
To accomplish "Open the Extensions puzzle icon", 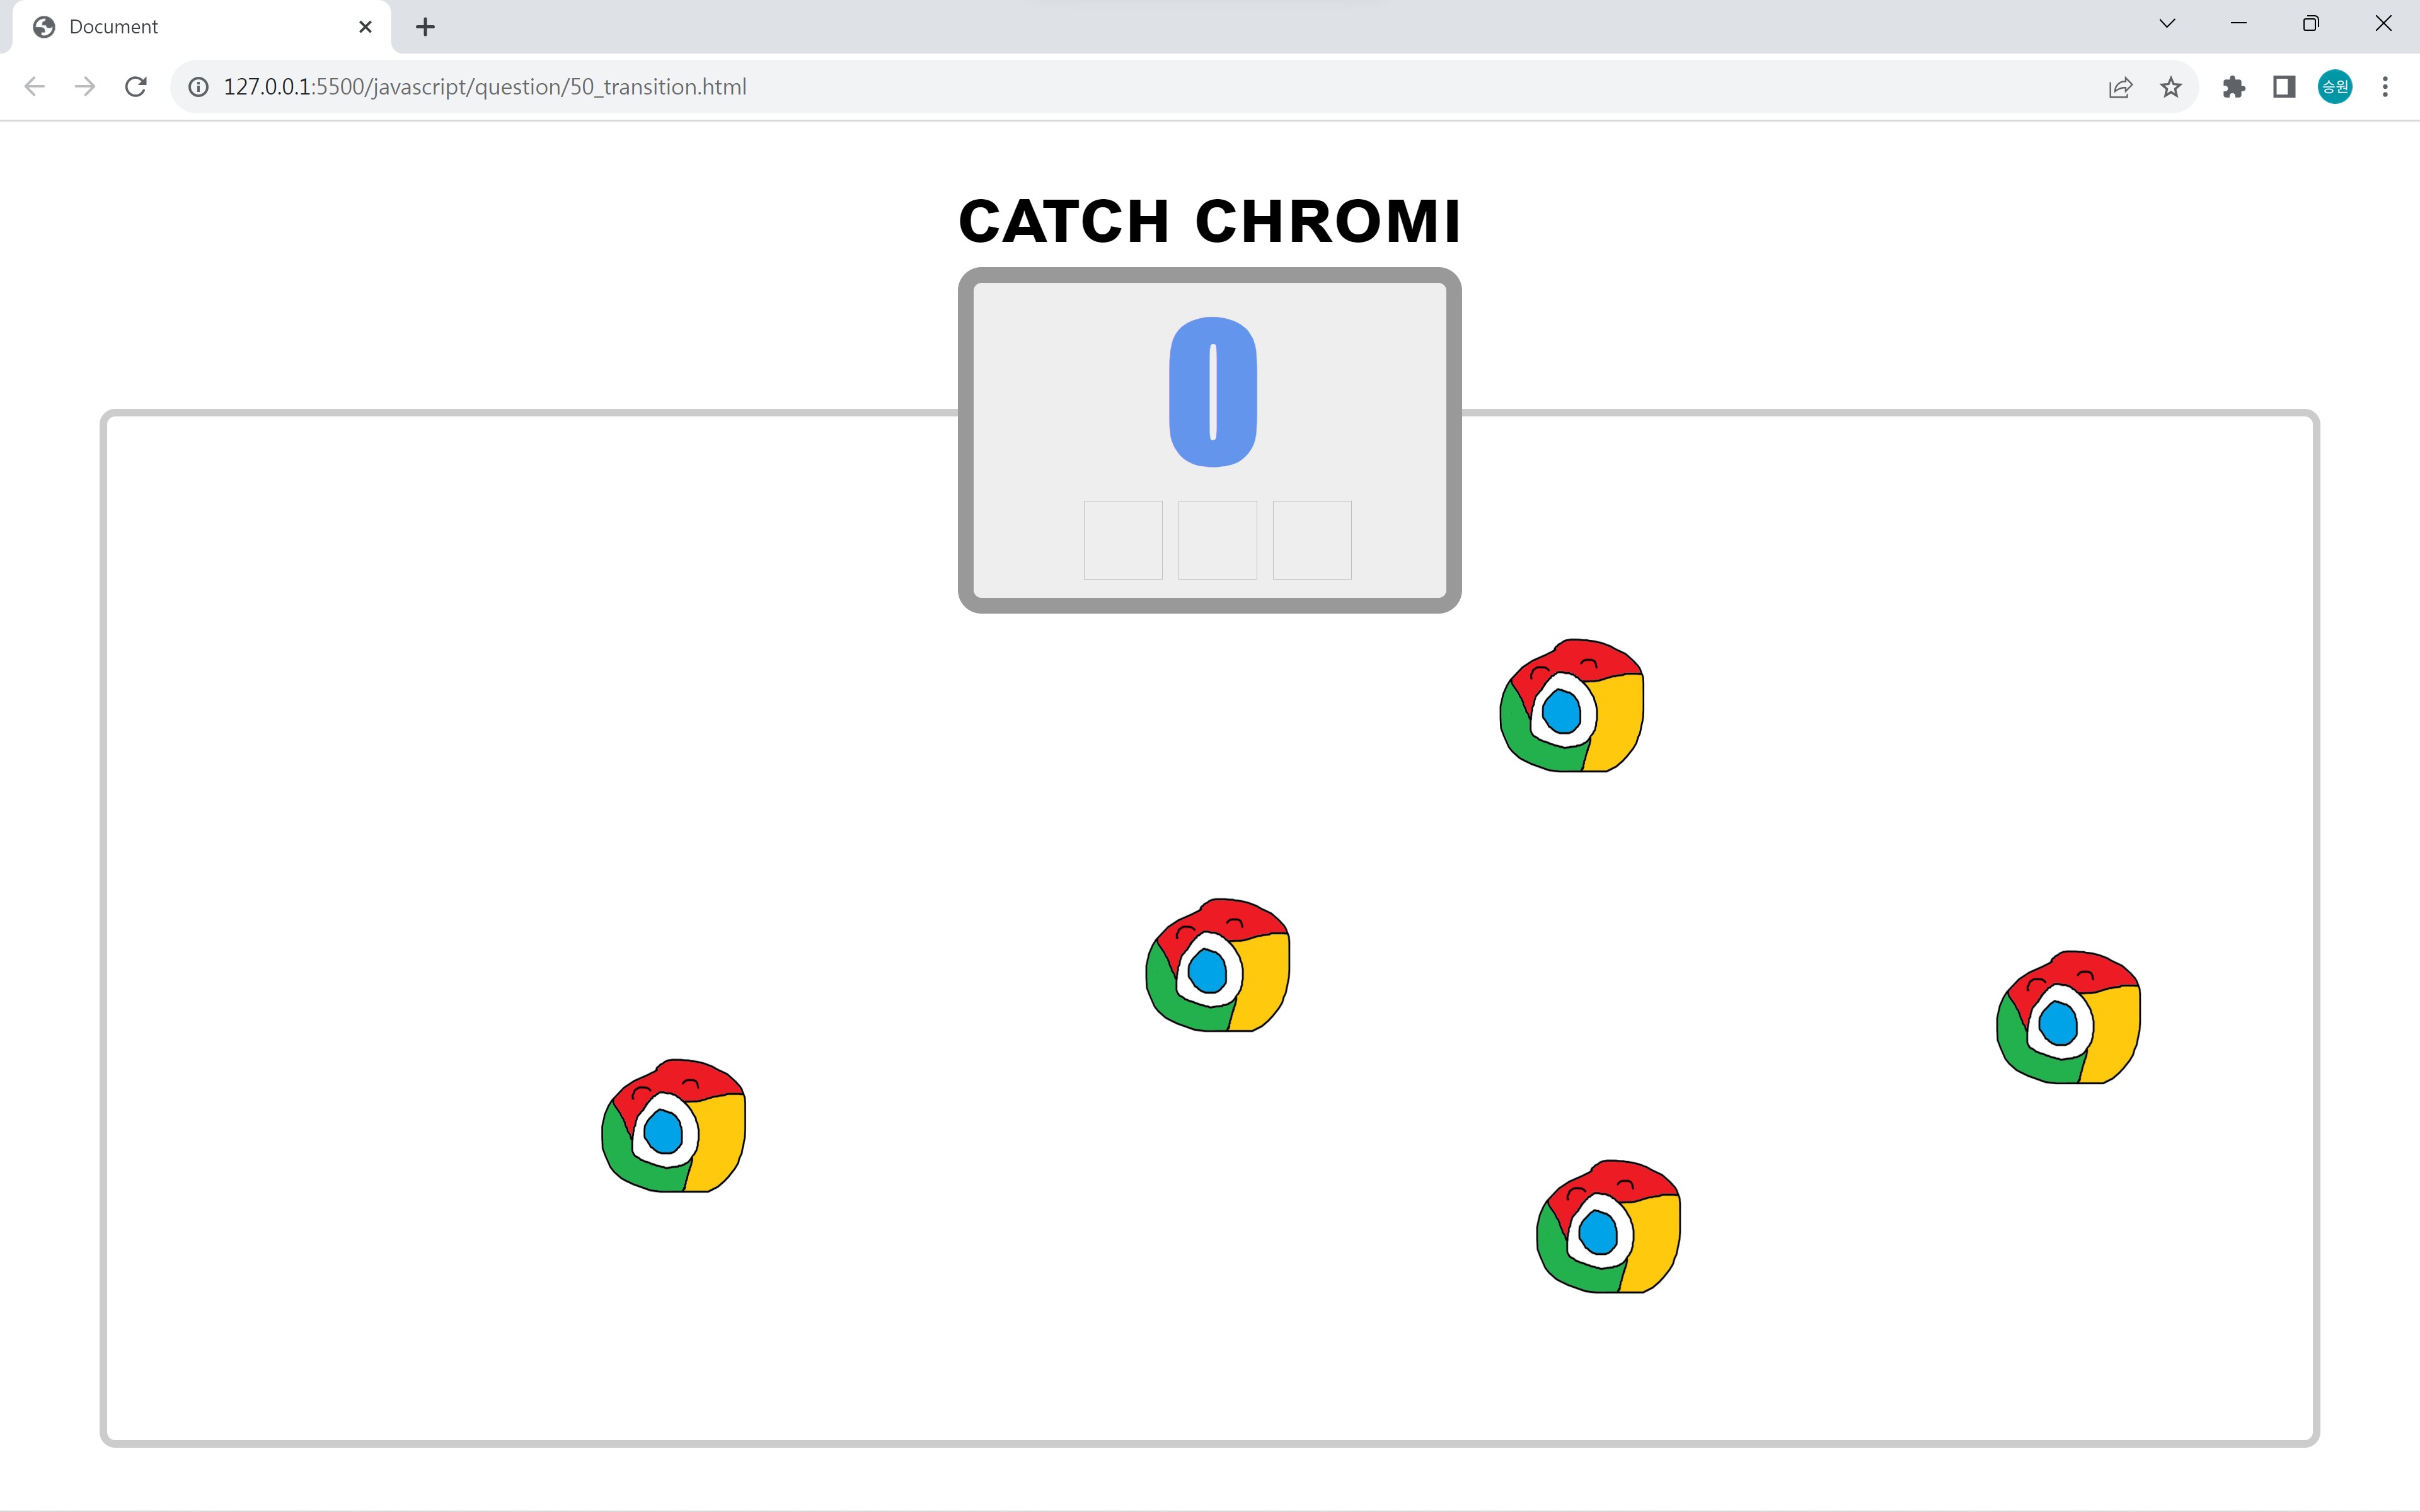I will [2234, 87].
